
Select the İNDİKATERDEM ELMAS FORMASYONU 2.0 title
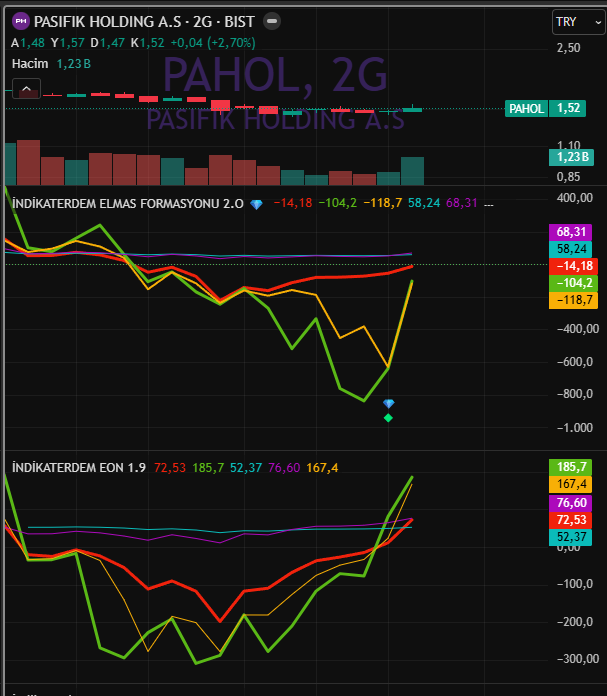point(128,204)
